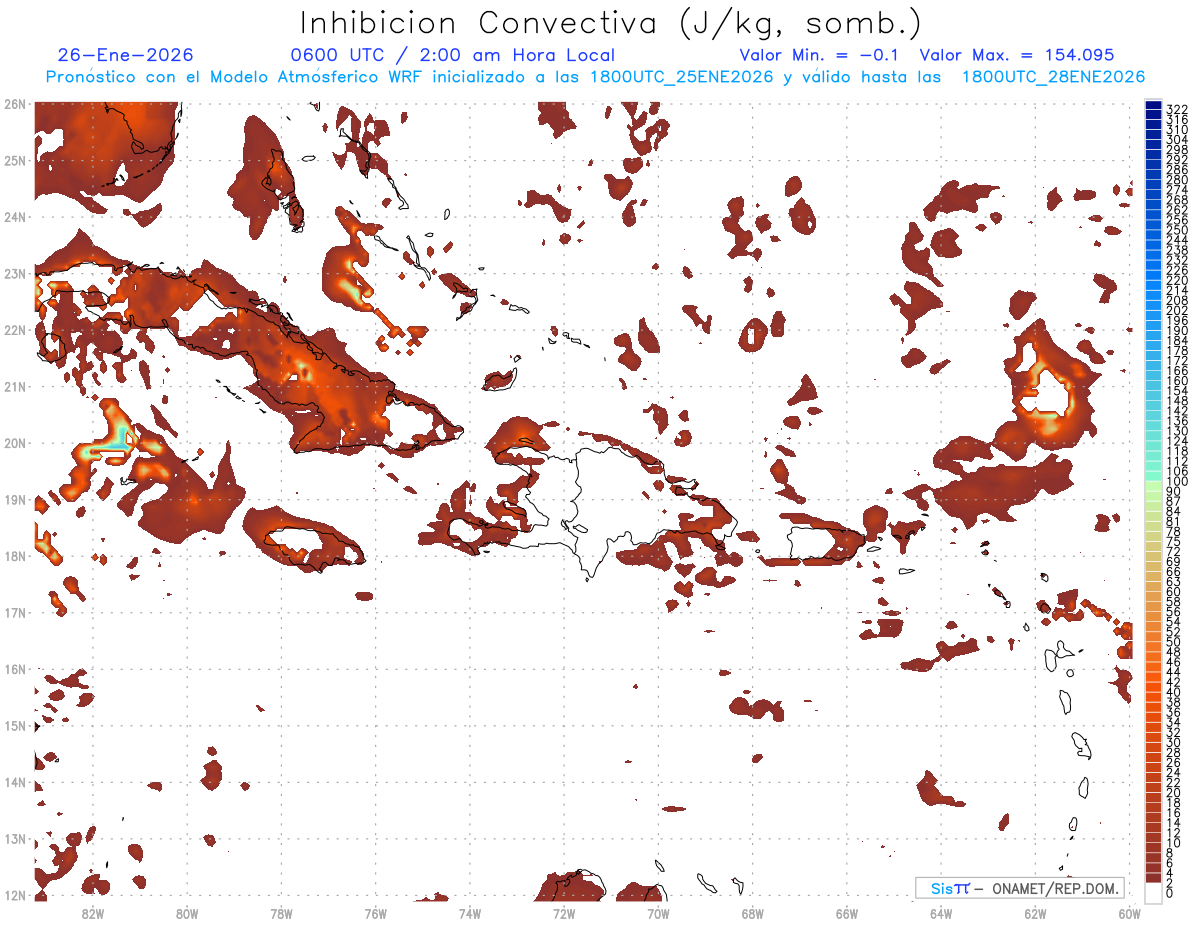This screenshot has height=927, width=1200.
Task: Click the '64W' longitude label
Action: (941, 913)
